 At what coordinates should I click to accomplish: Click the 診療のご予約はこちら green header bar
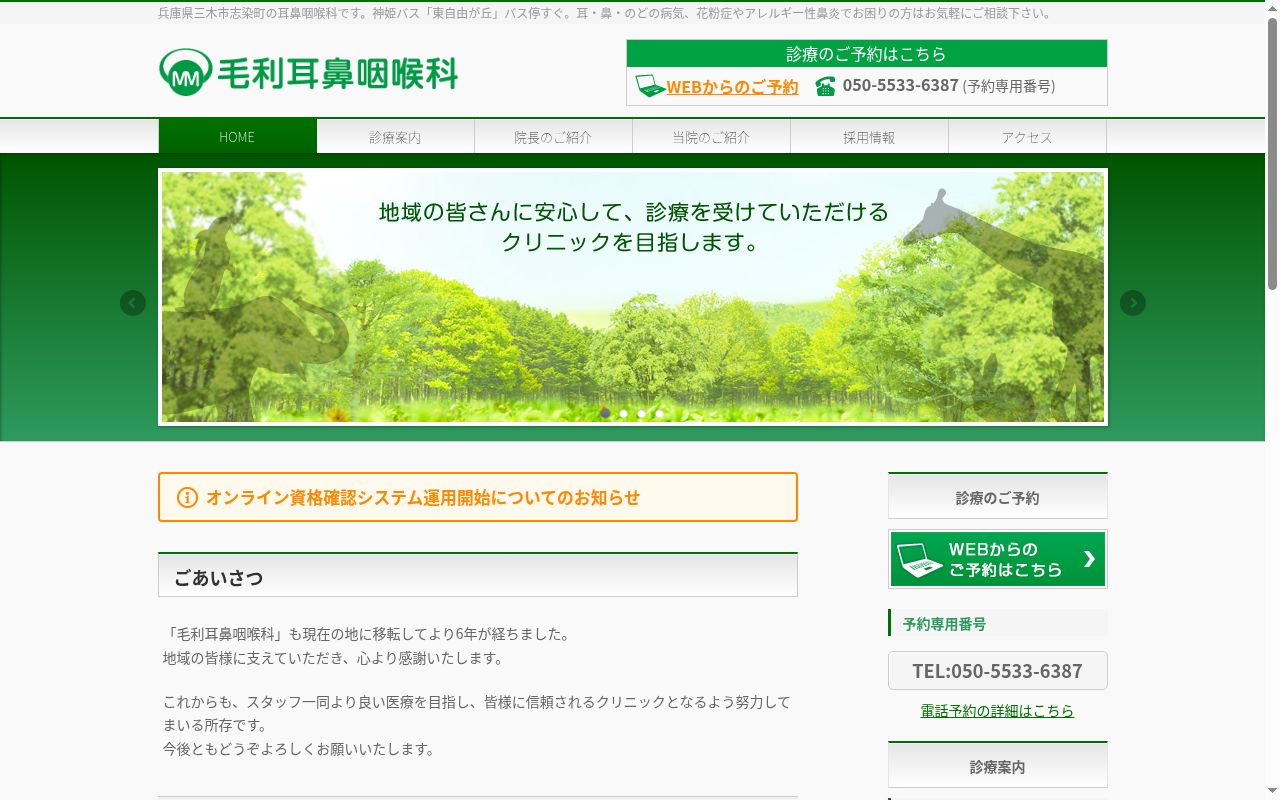pyautogui.click(x=867, y=54)
